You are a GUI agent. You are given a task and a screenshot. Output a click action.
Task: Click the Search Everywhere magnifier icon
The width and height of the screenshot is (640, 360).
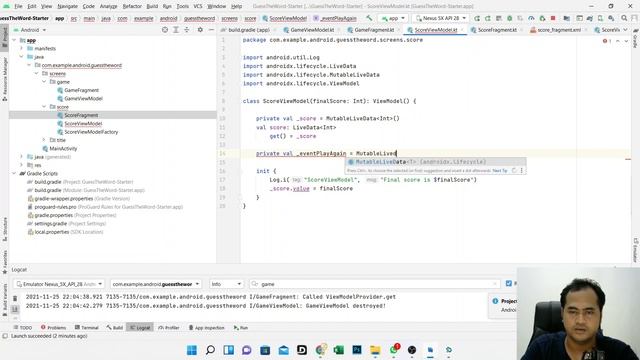(624, 18)
